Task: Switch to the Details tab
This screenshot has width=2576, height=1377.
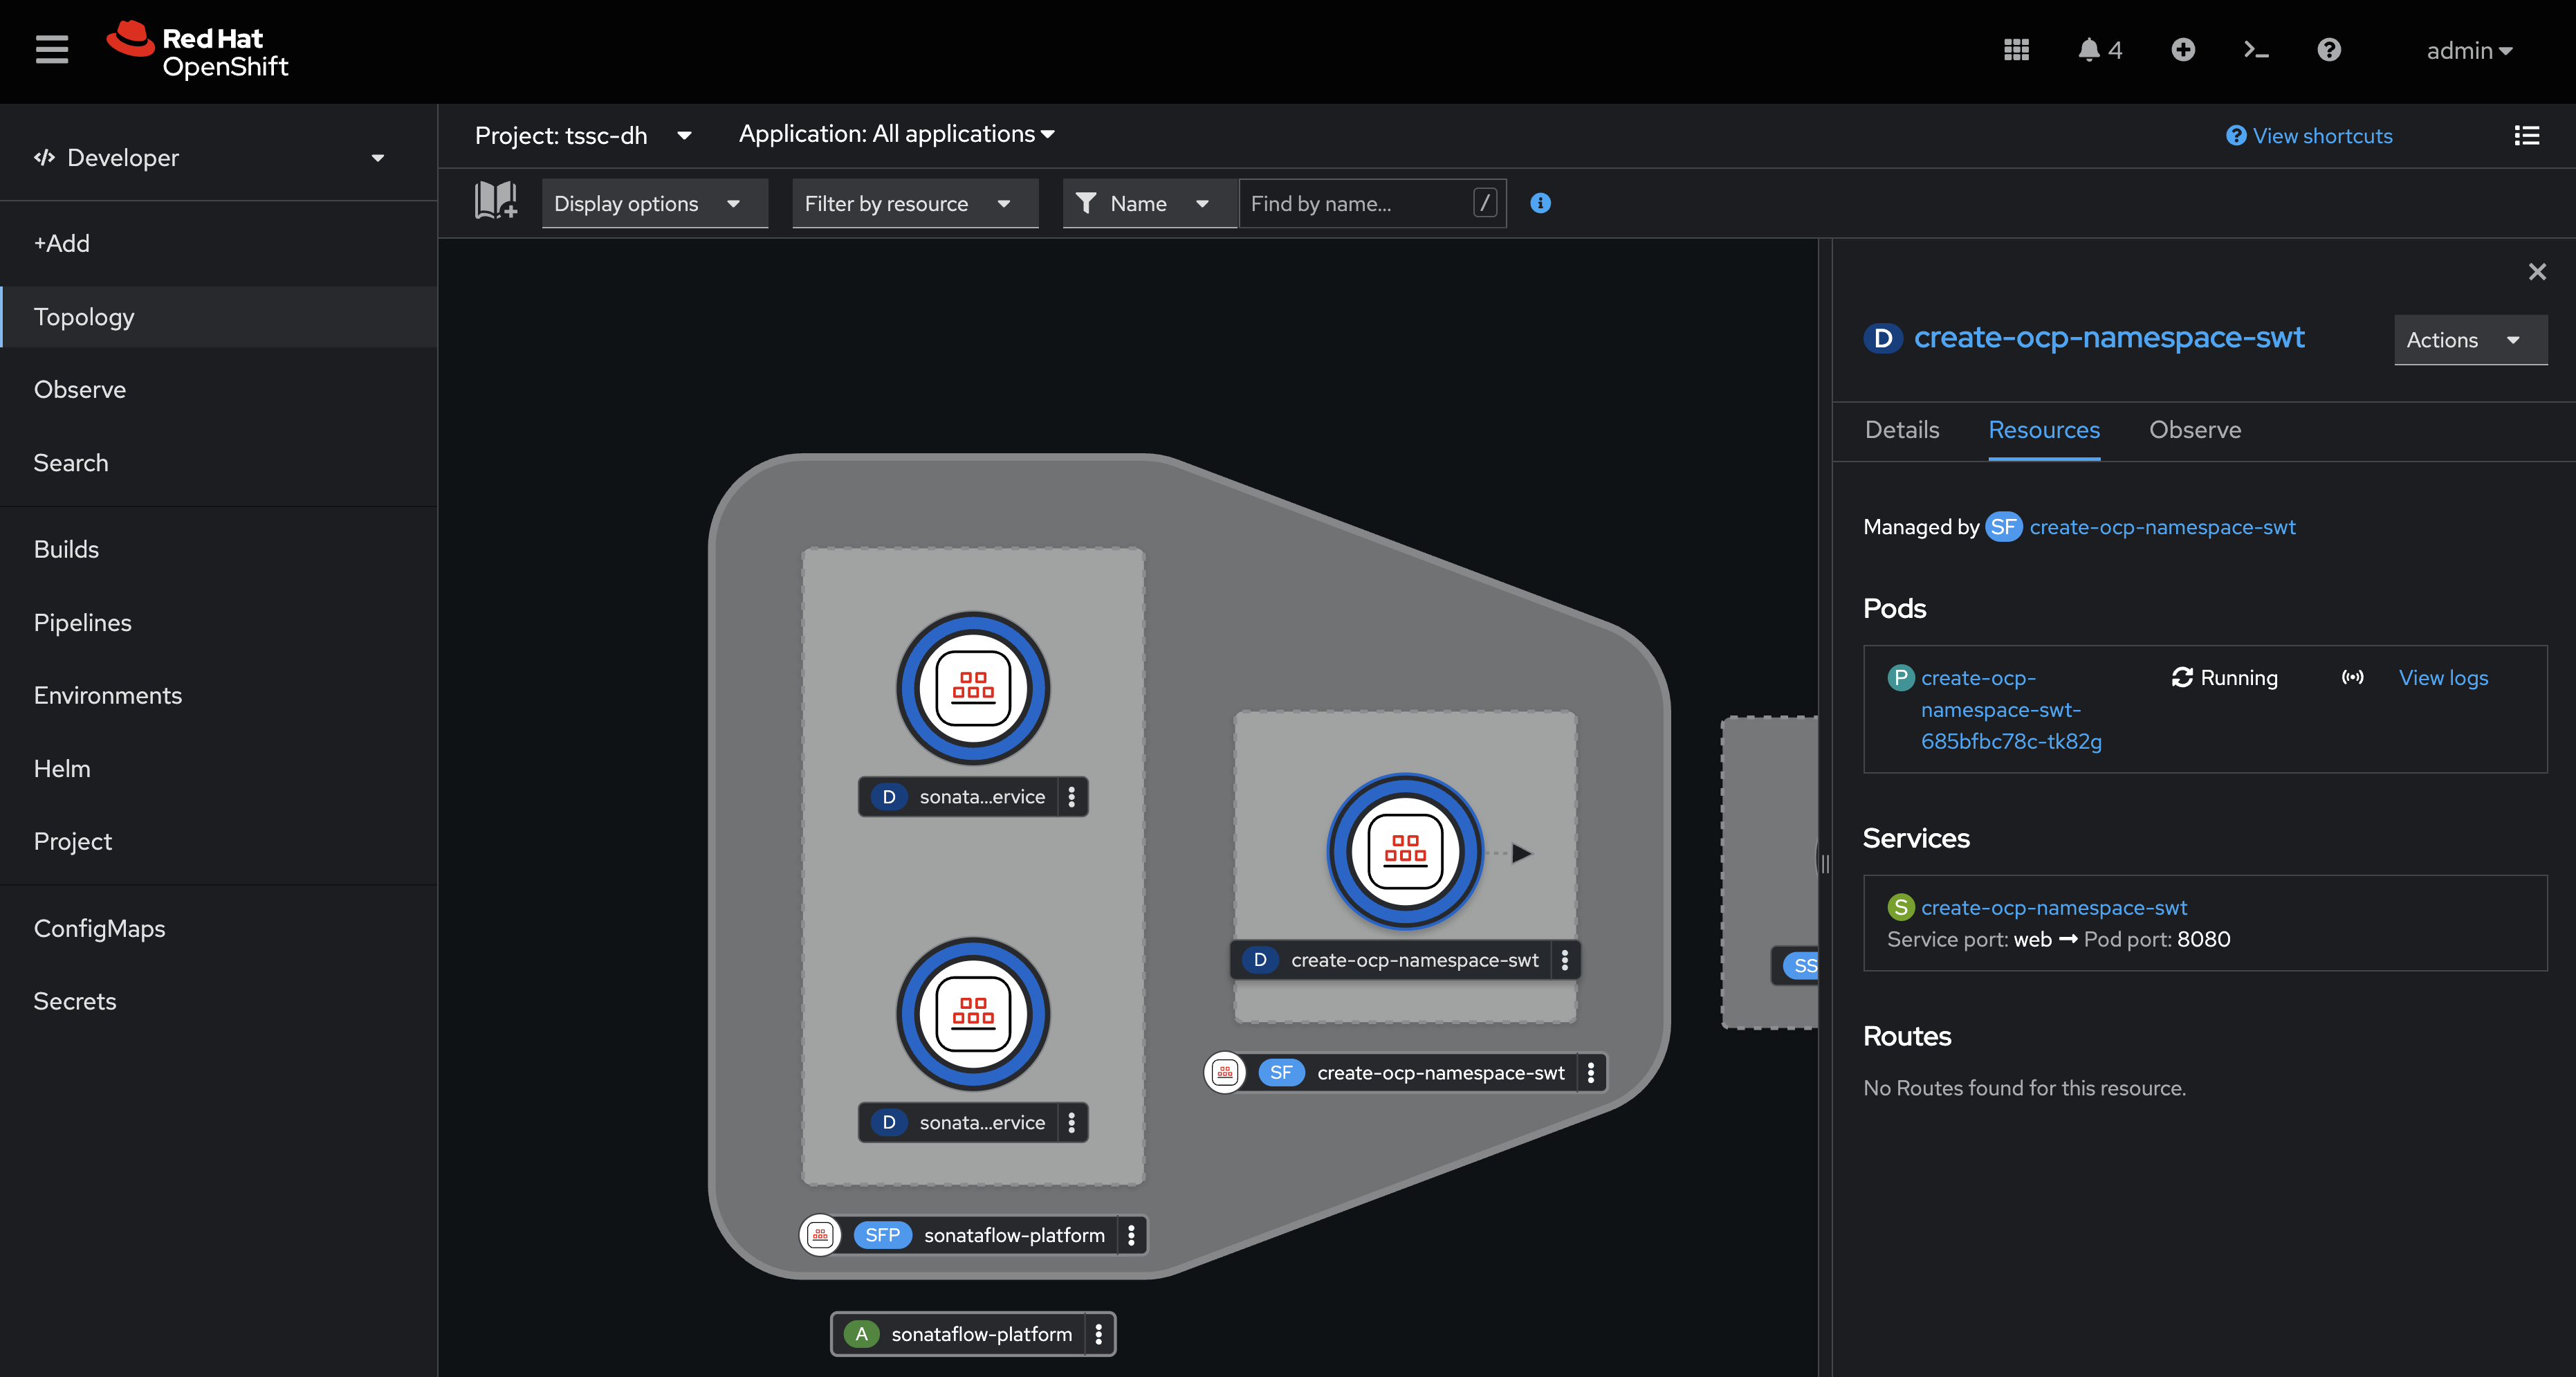Action: click(1901, 429)
